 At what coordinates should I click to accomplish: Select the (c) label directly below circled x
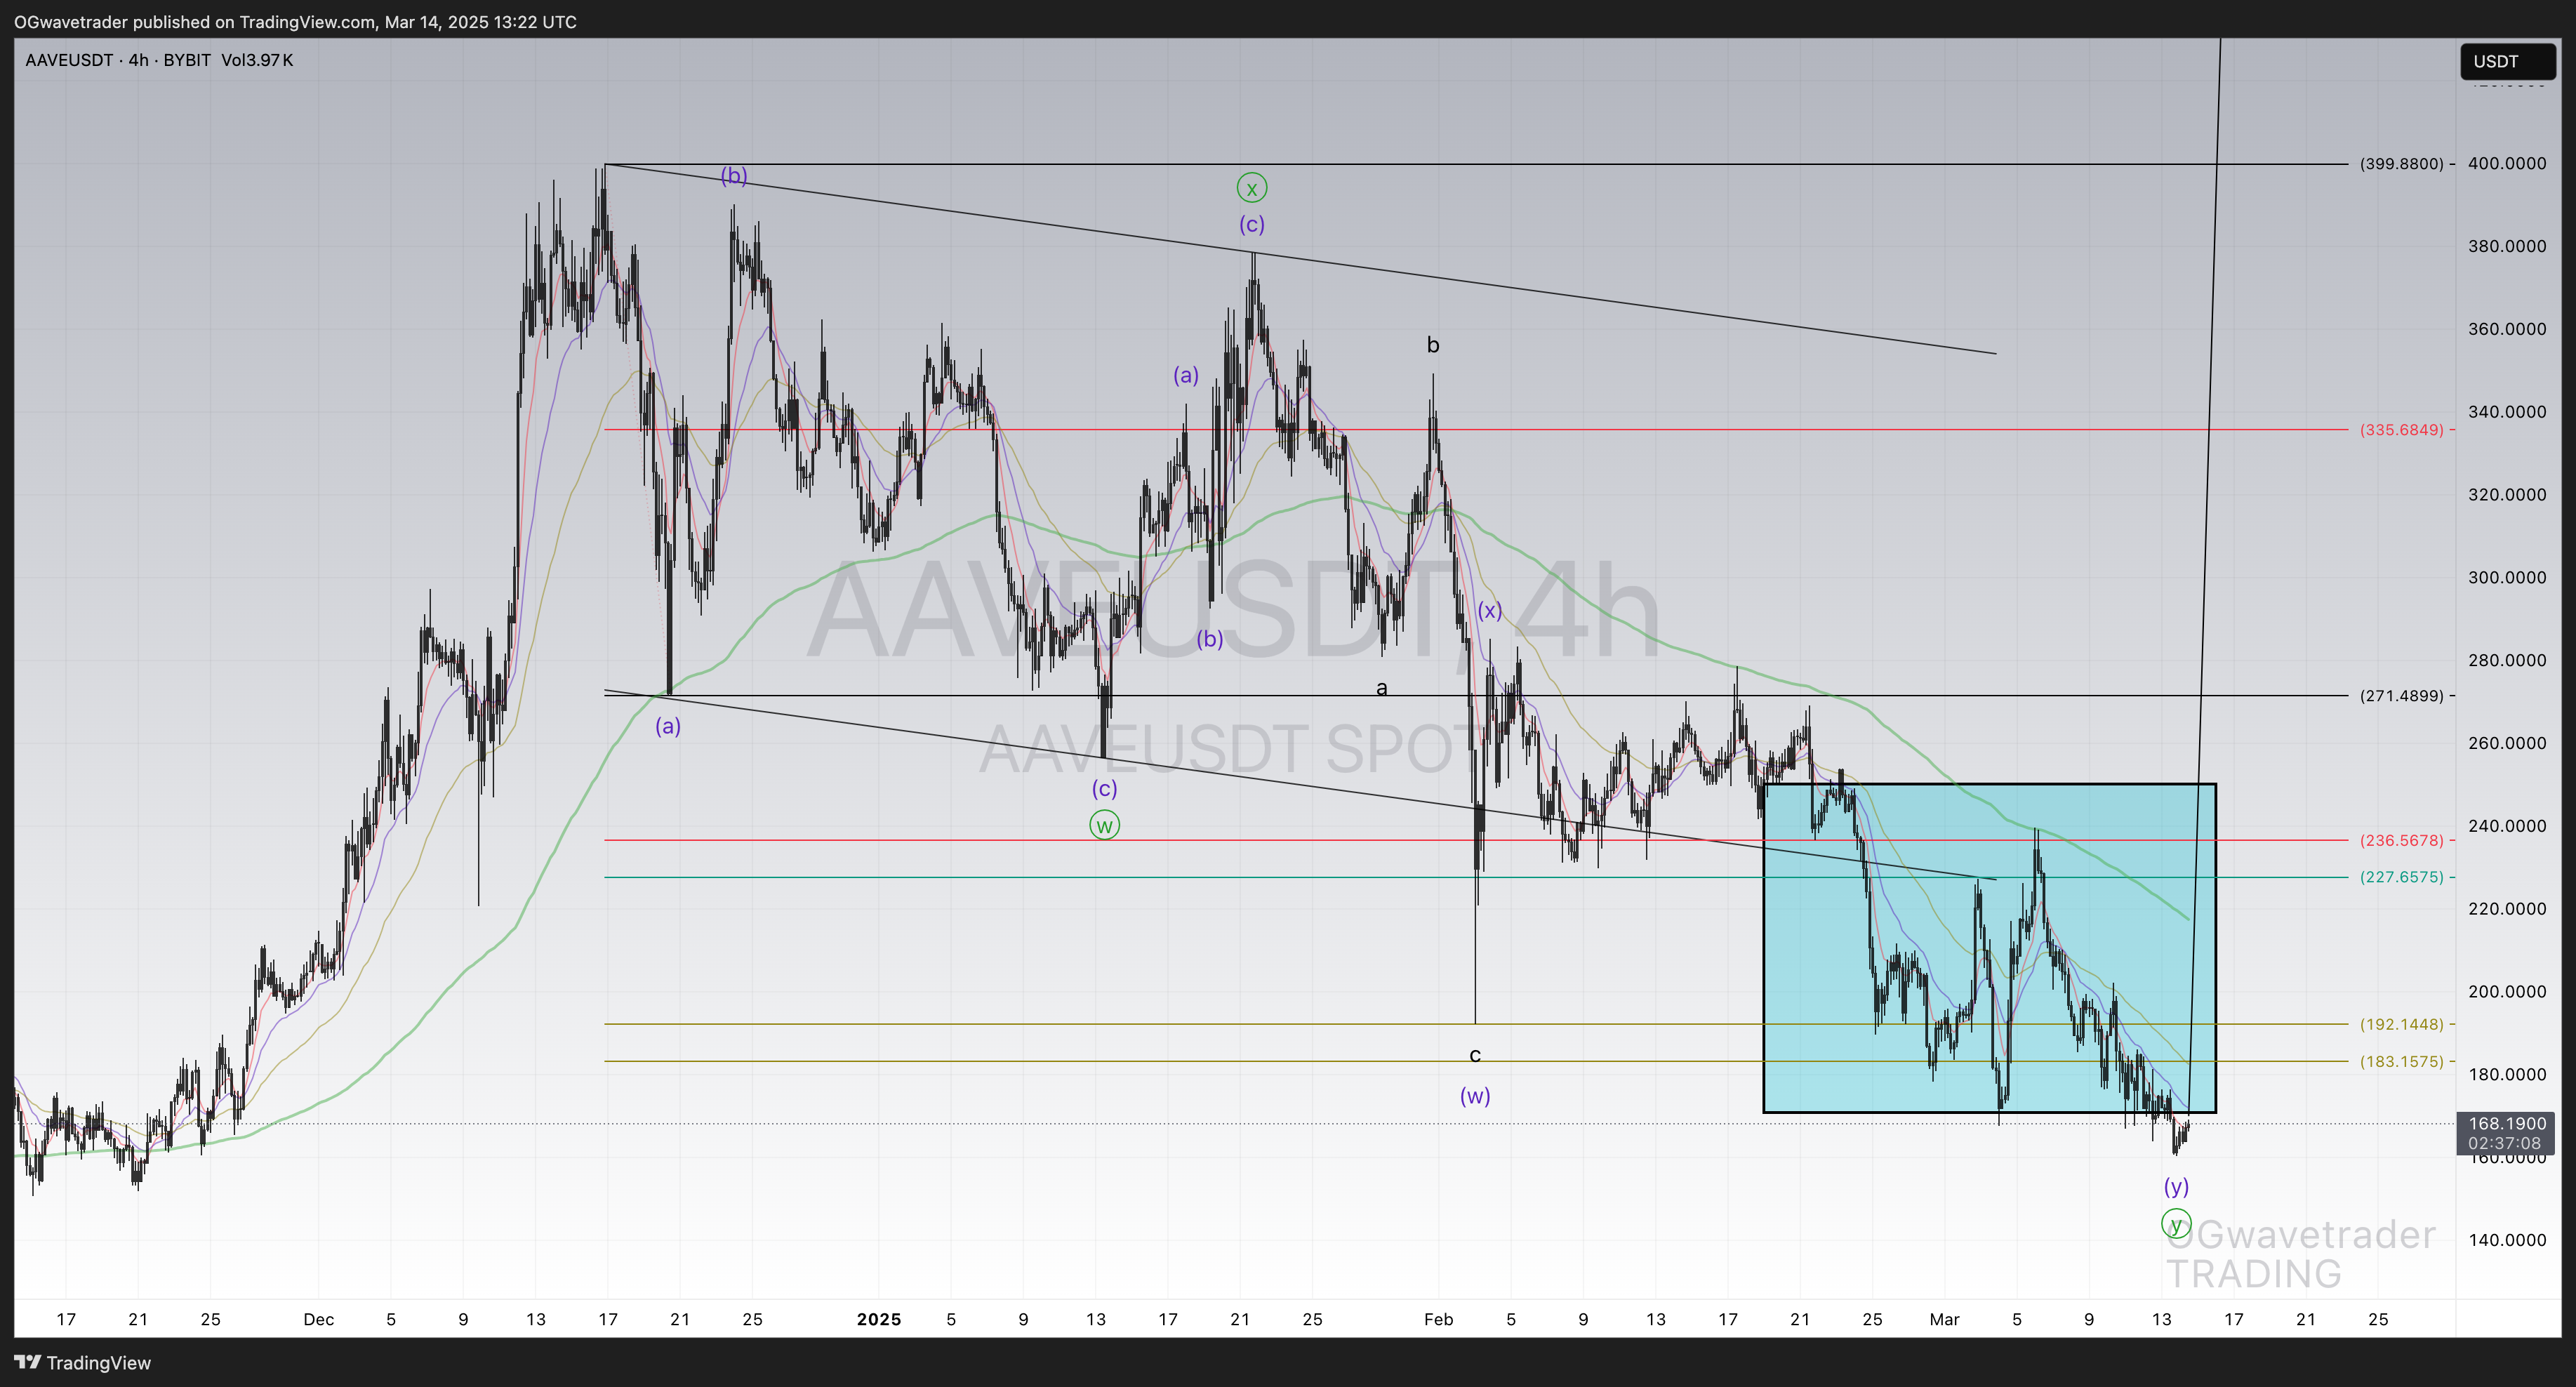[1252, 224]
